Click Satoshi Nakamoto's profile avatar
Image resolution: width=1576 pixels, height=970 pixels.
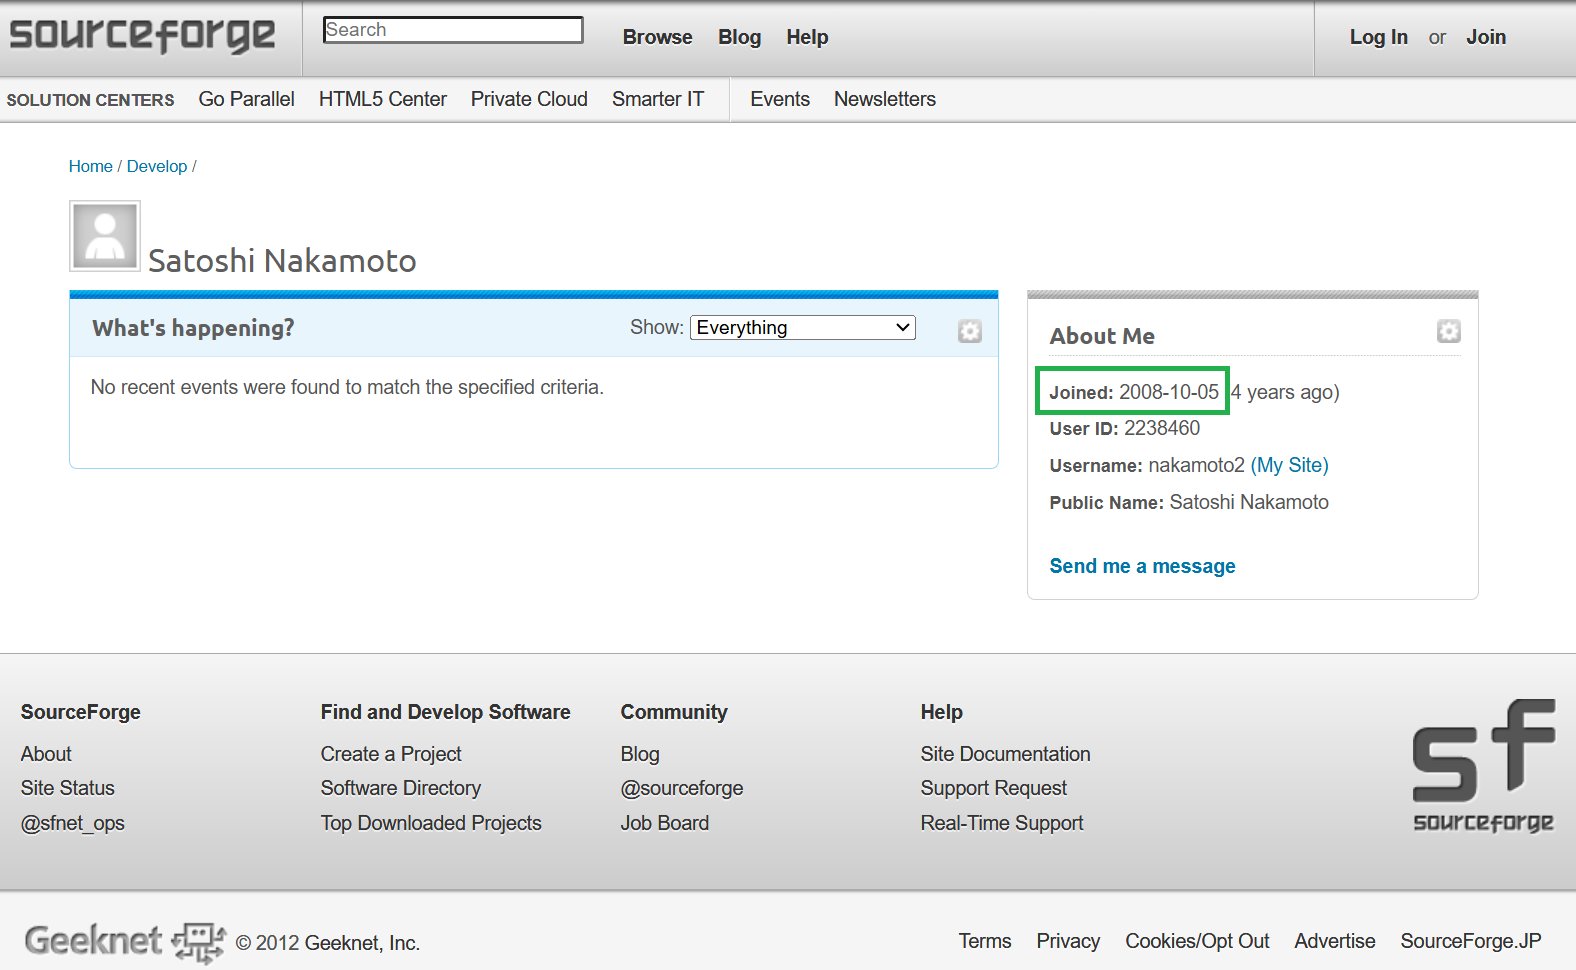click(x=105, y=236)
